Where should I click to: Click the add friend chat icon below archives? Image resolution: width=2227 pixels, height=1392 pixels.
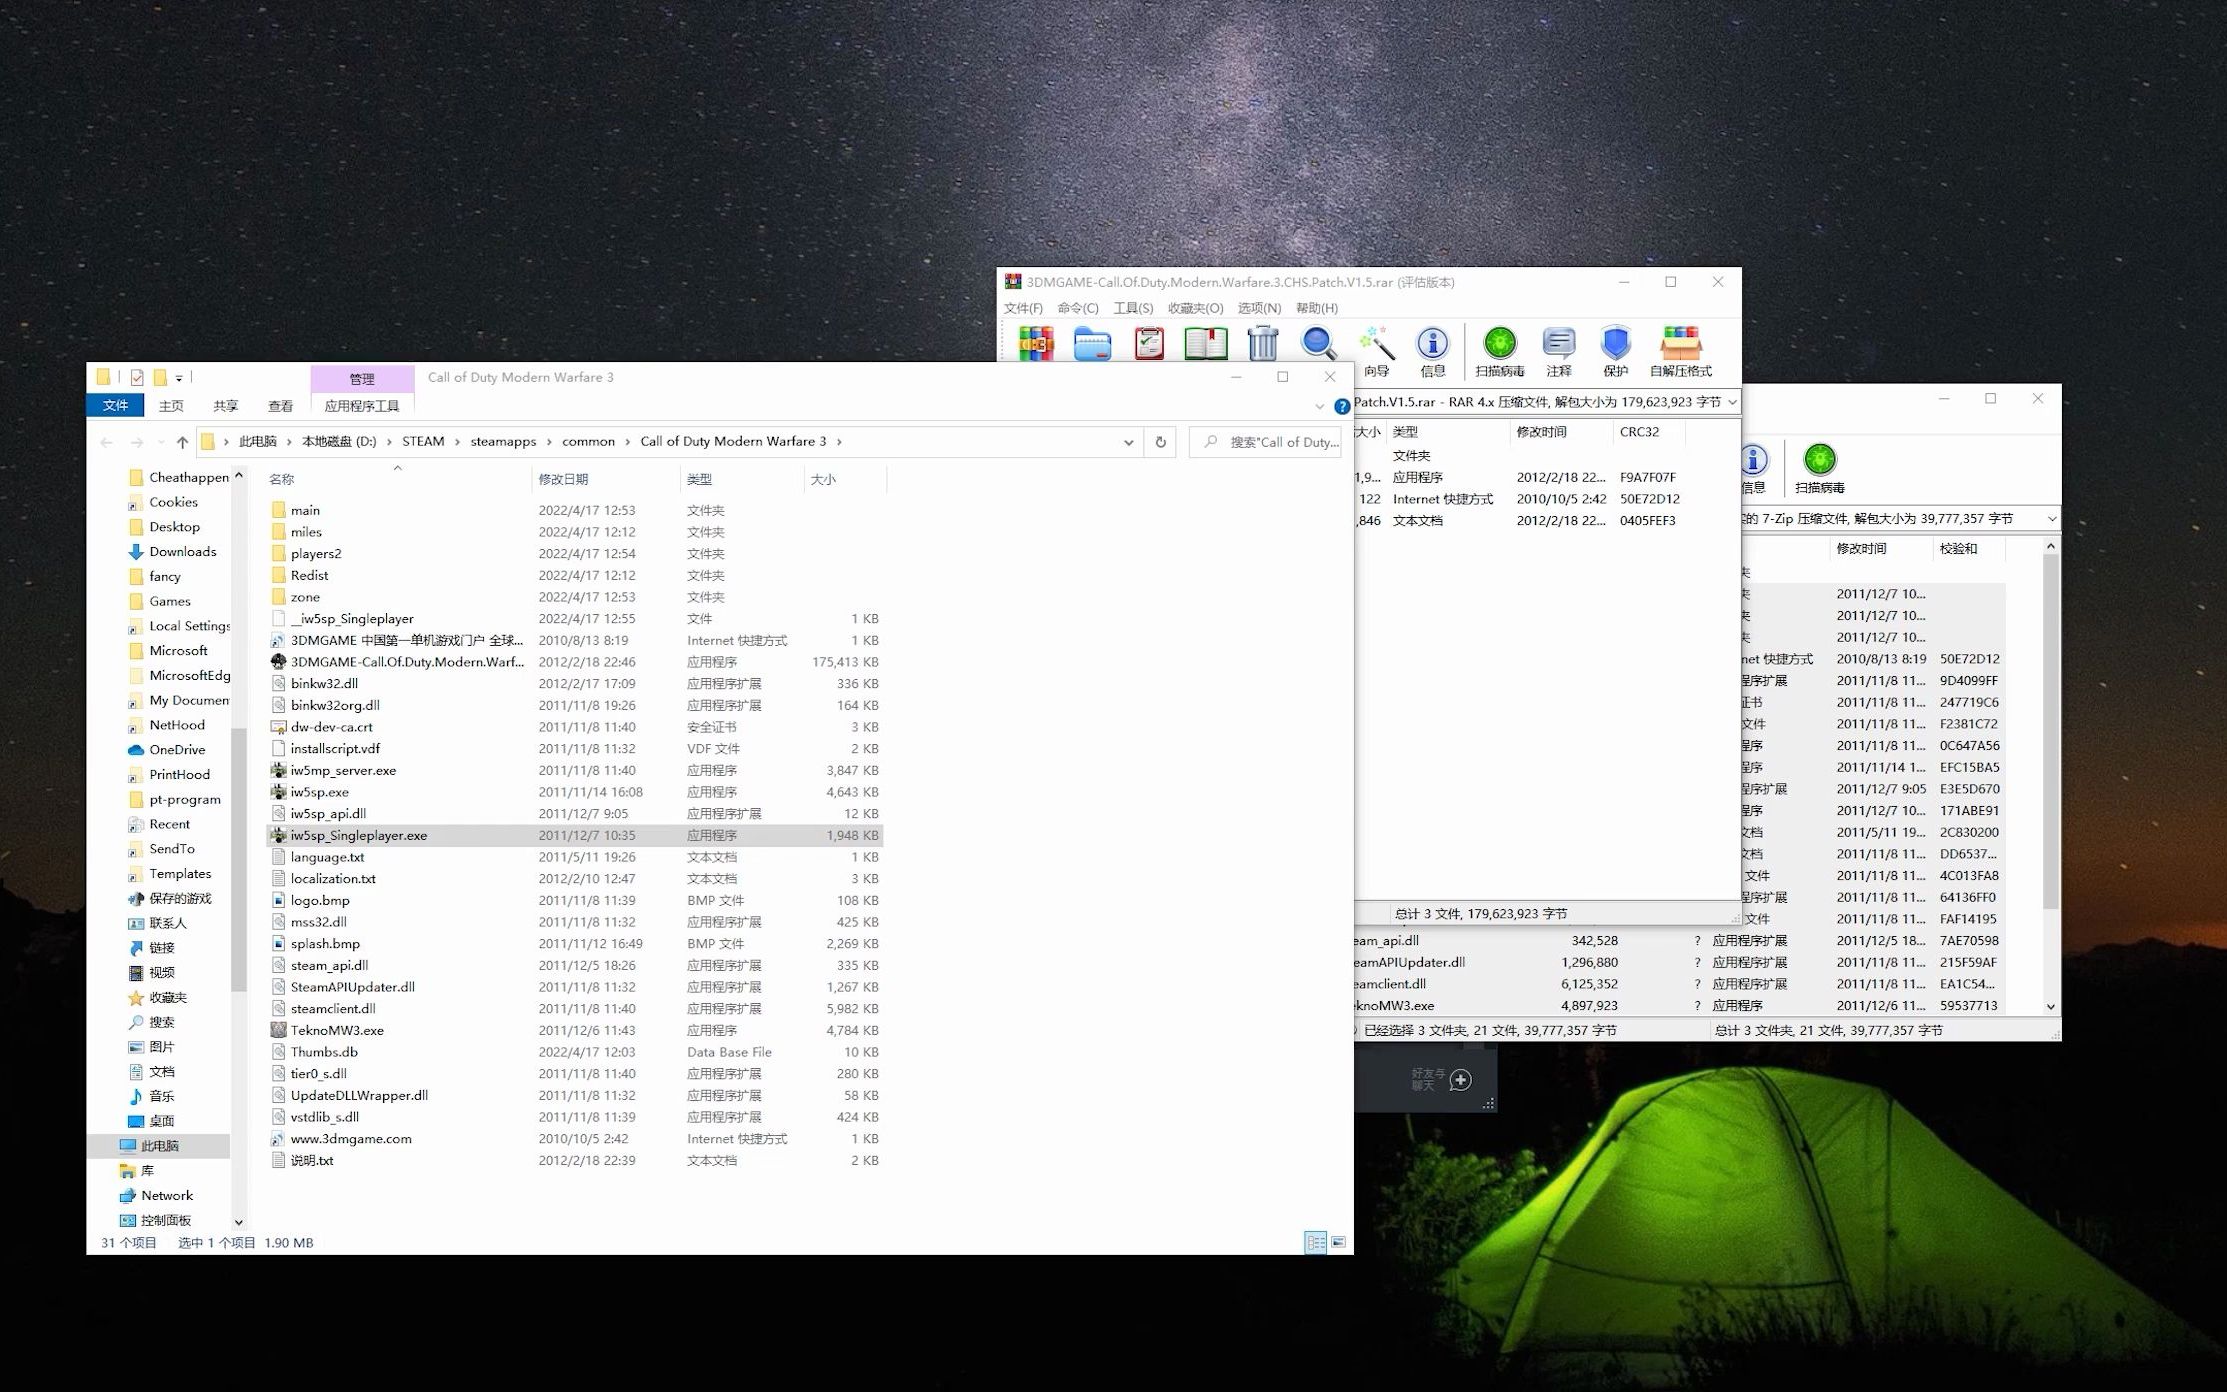[1460, 1079]
